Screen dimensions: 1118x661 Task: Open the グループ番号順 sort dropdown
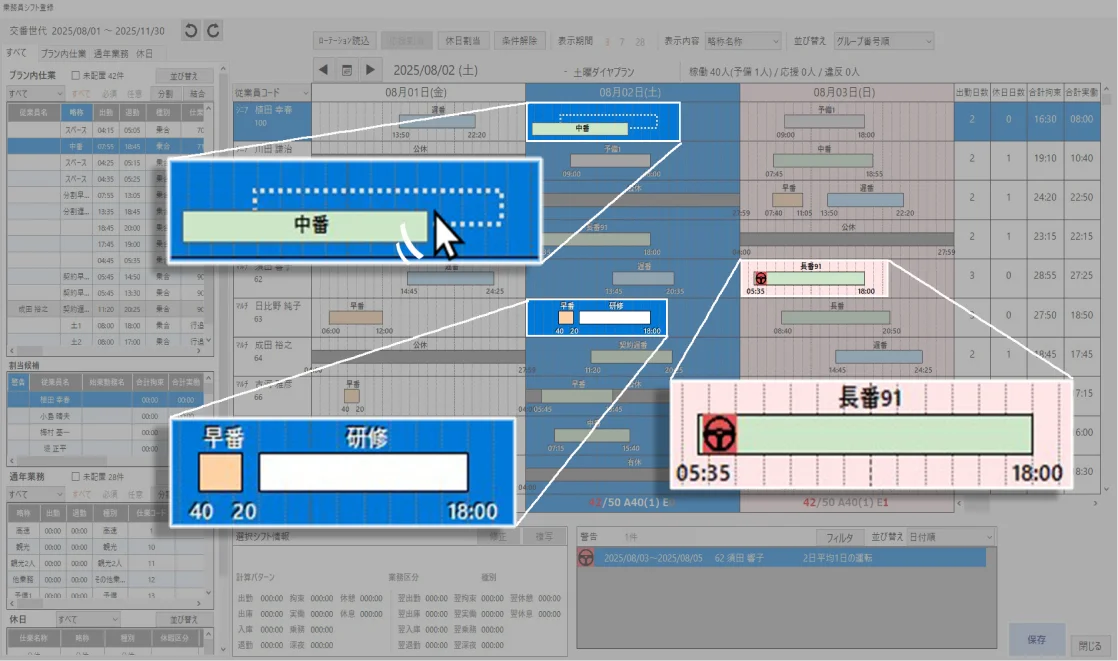click(x=884, y=41)
